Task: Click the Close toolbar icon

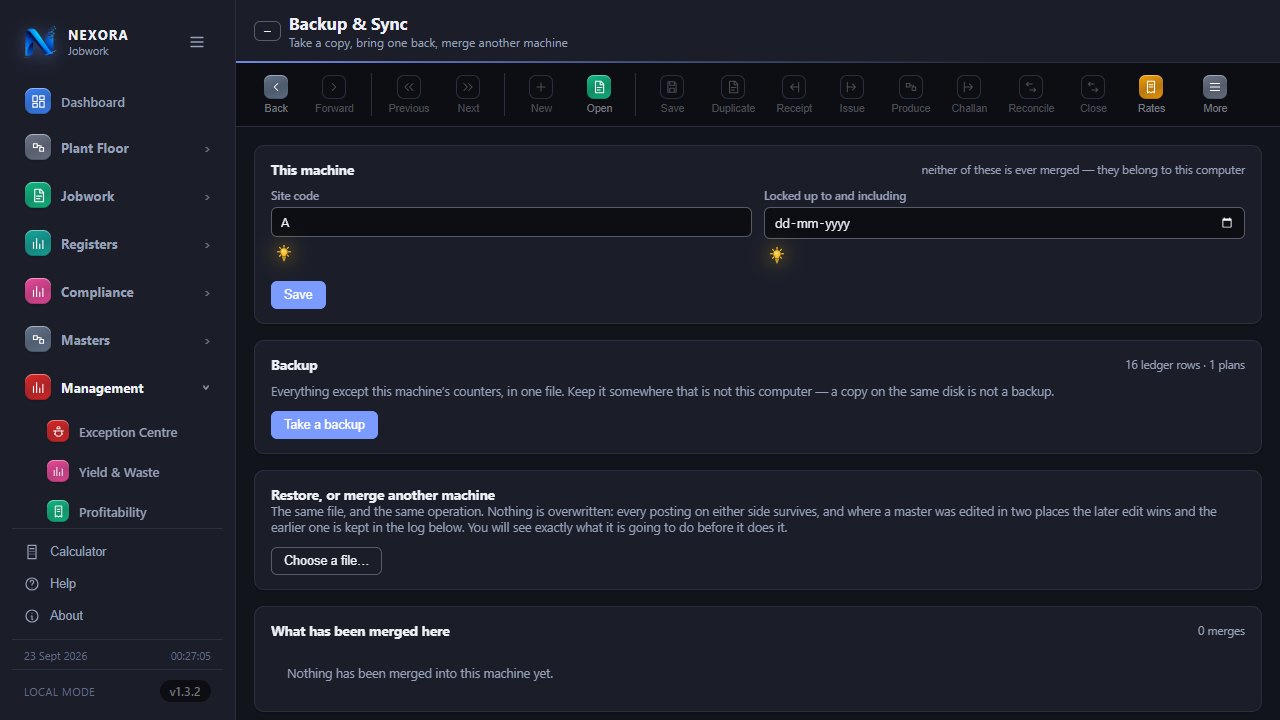Action: pyautogui.click(x=1093, y=87)
